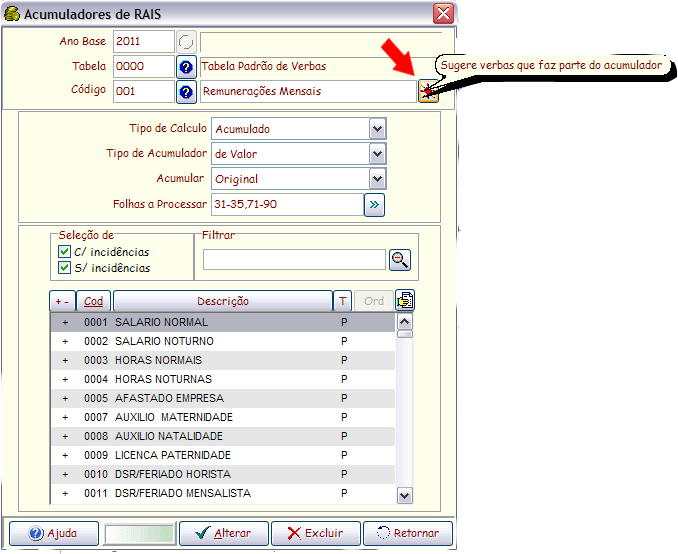
Task: Click the Tabela code input field
Action: coord(144,67)
